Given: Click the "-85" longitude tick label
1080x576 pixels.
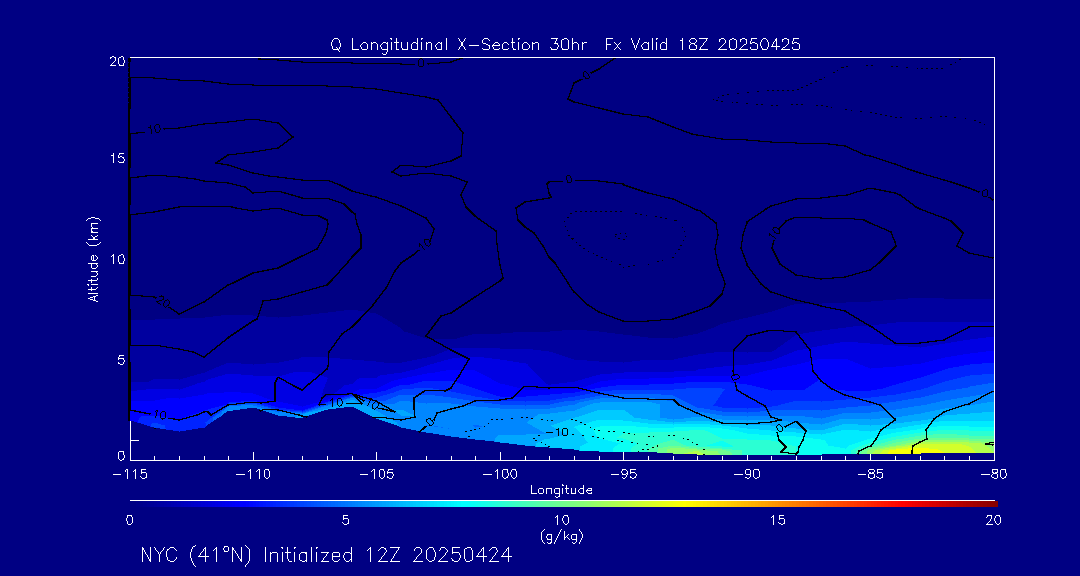Looking at the screenshot, I should tap(870, 475).
